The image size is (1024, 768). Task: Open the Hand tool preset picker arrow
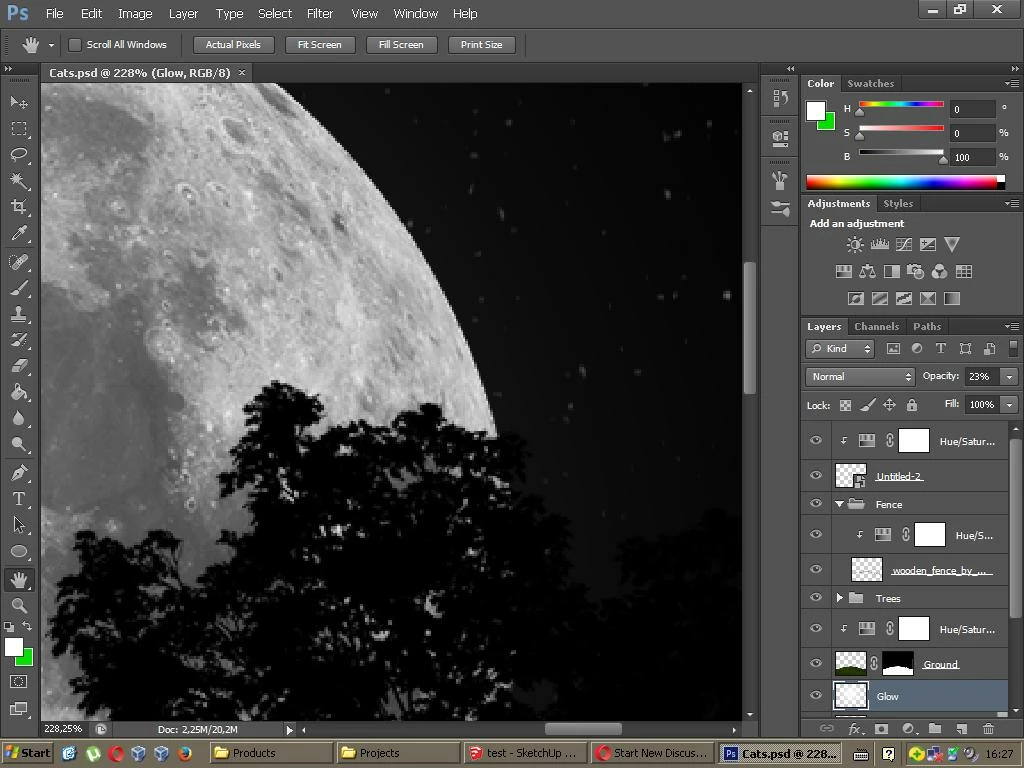tap(51, 45)
